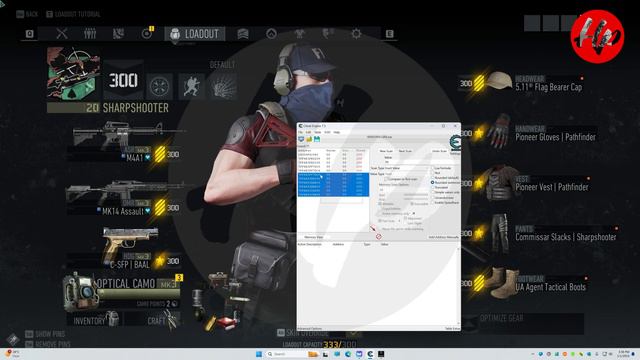Click SHOW PINS option
640x360 pixels.
coord(45,334)
